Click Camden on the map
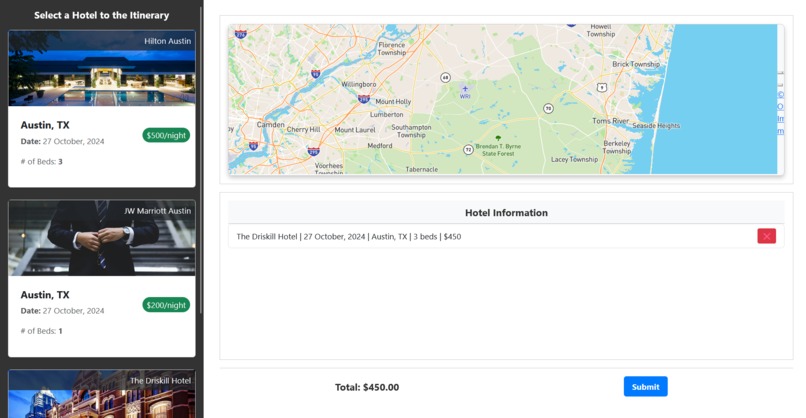806x418 pixels. click(270, 124)
